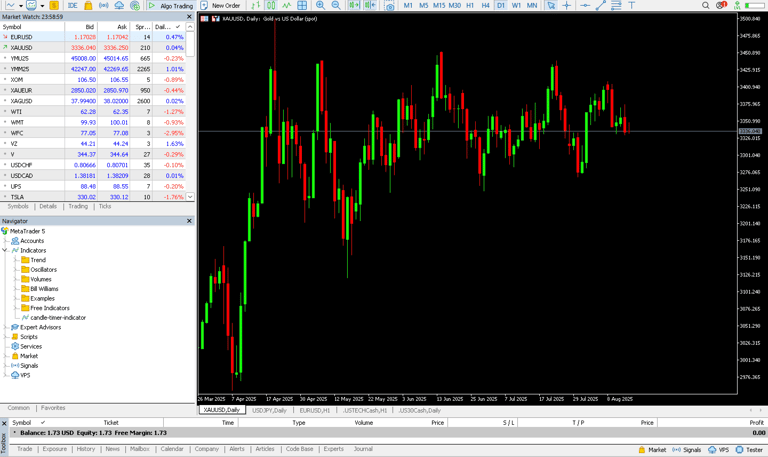
Task: Open the new chart icon
Action: pyautogui.click(x=10, y=5)
